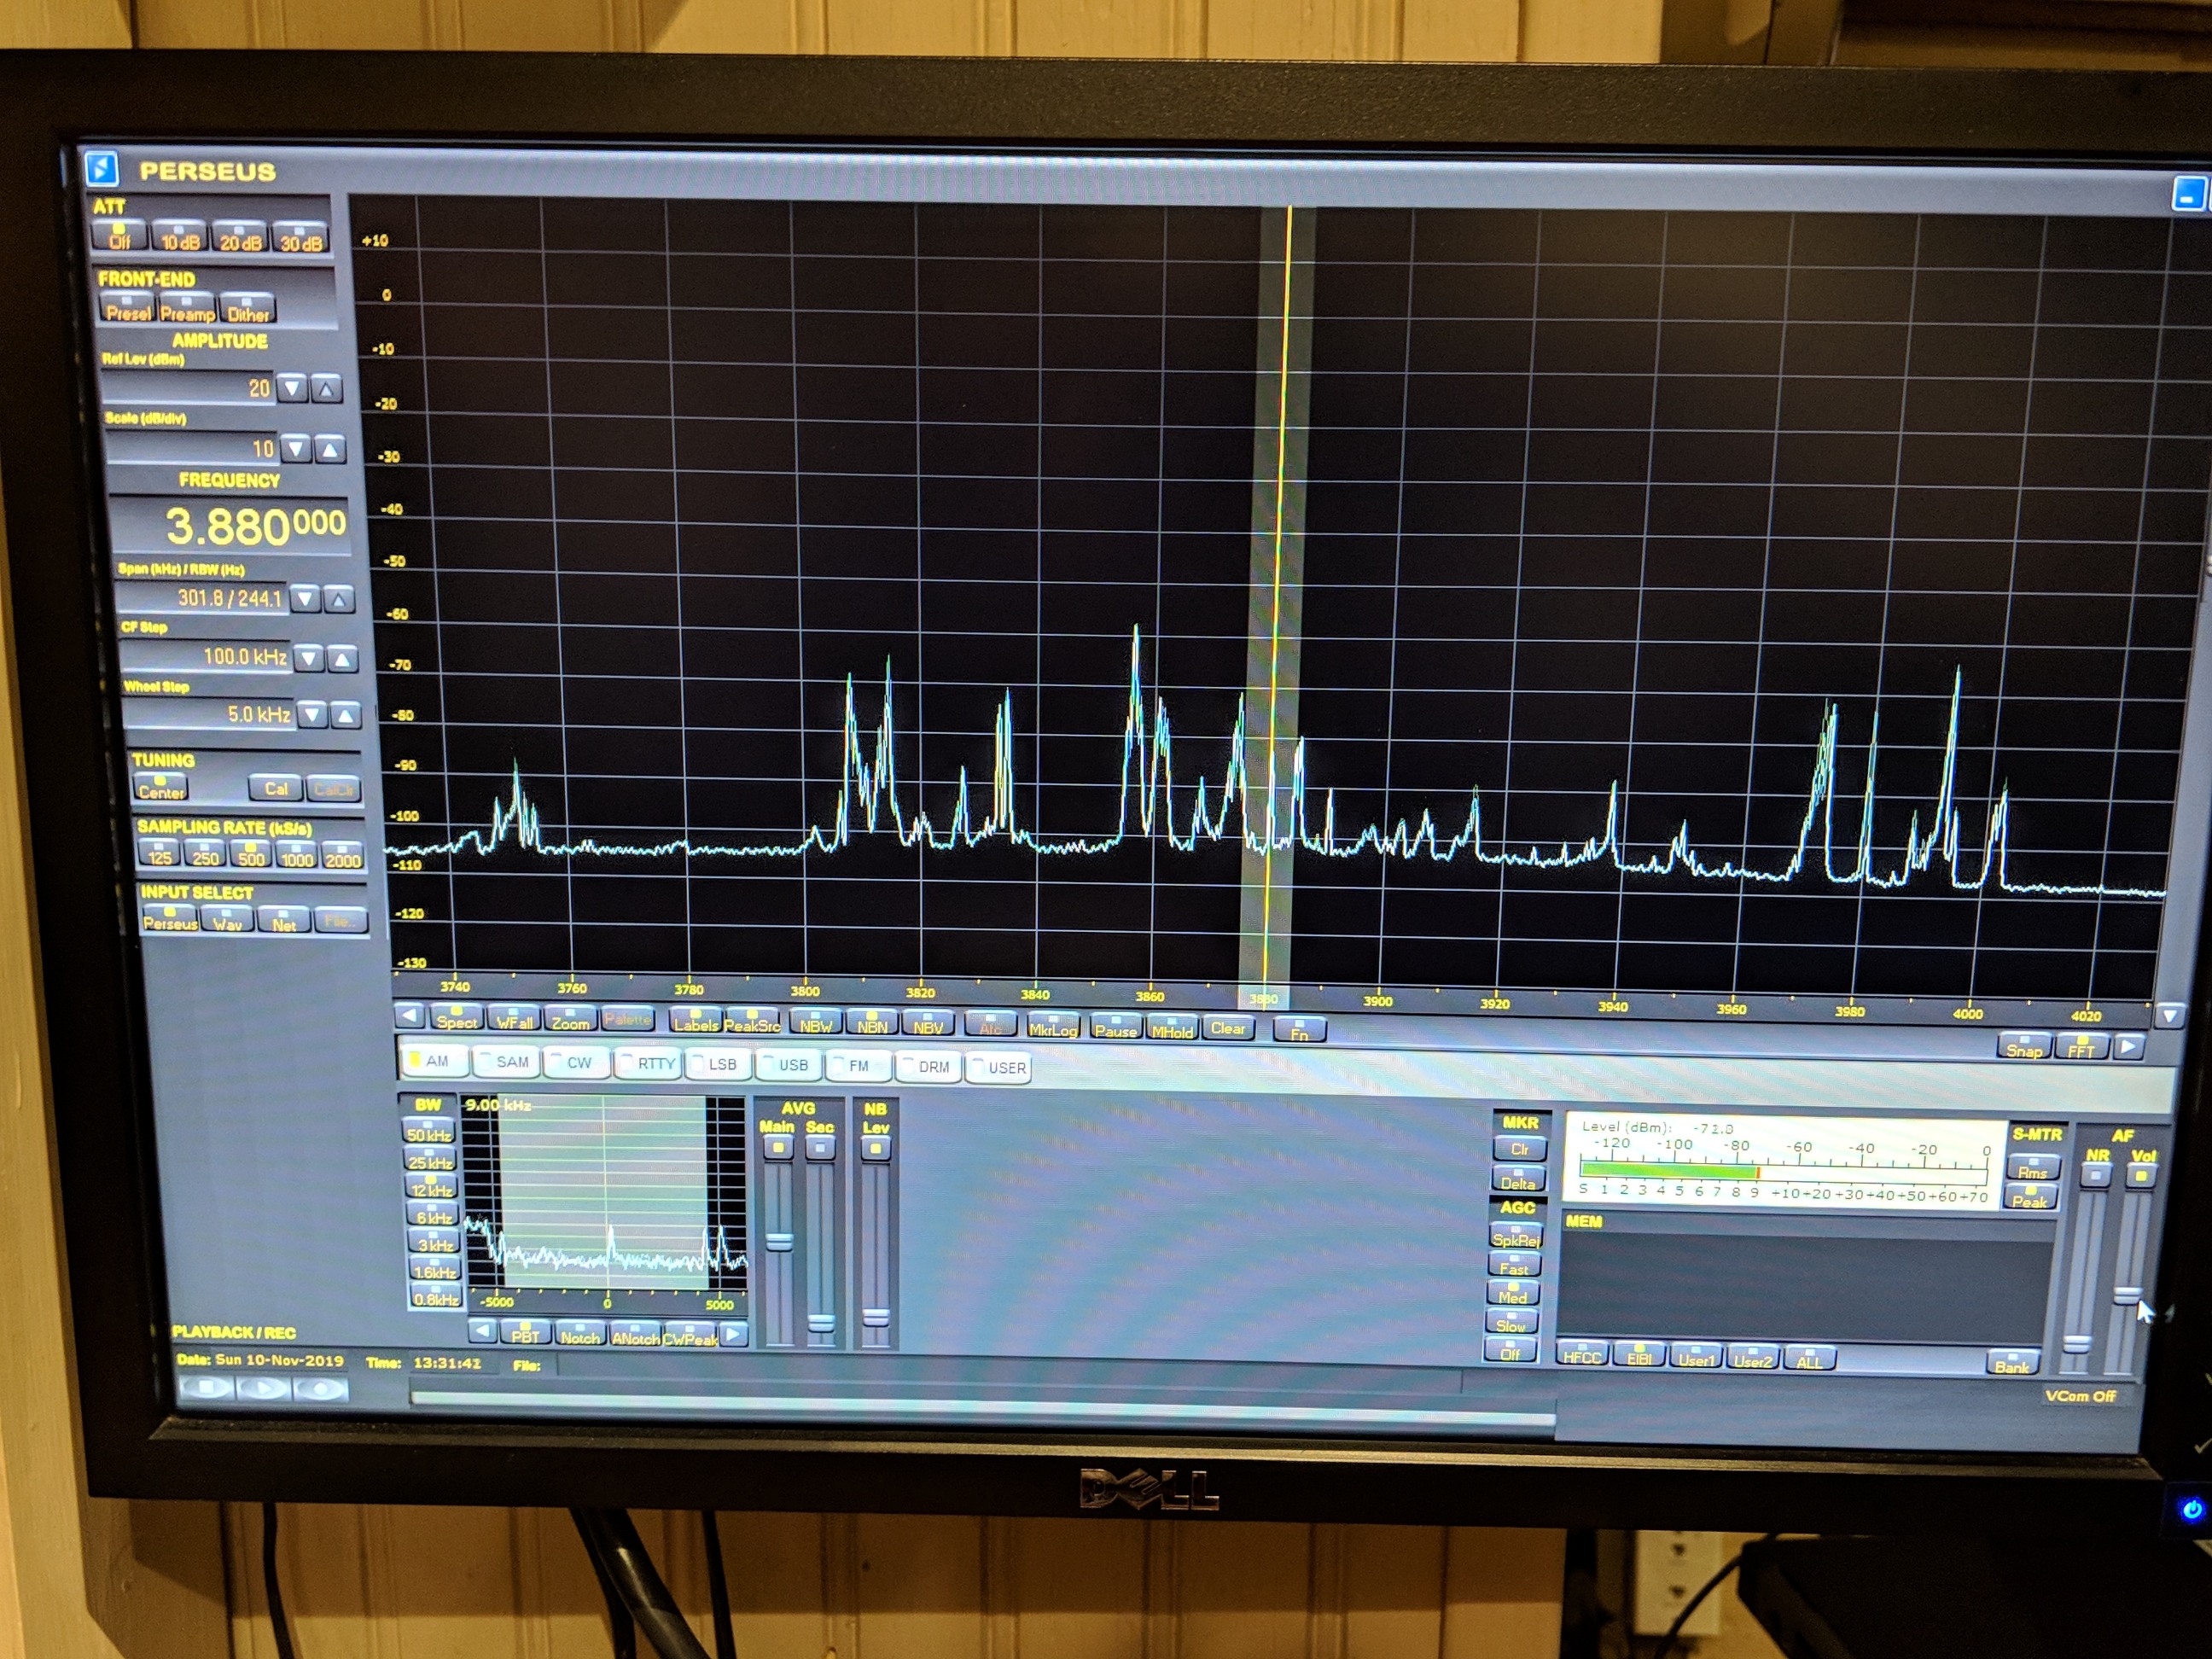
Task: Click the Fn button
Action: point(1299,1030)
